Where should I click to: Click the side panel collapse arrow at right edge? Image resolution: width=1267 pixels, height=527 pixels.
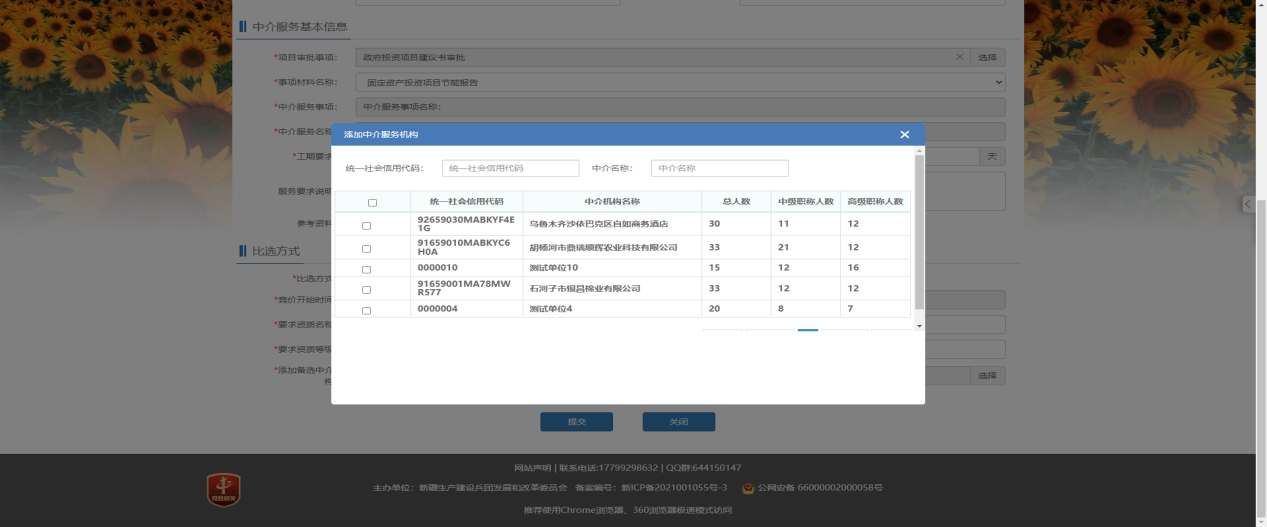[1248, 204]
